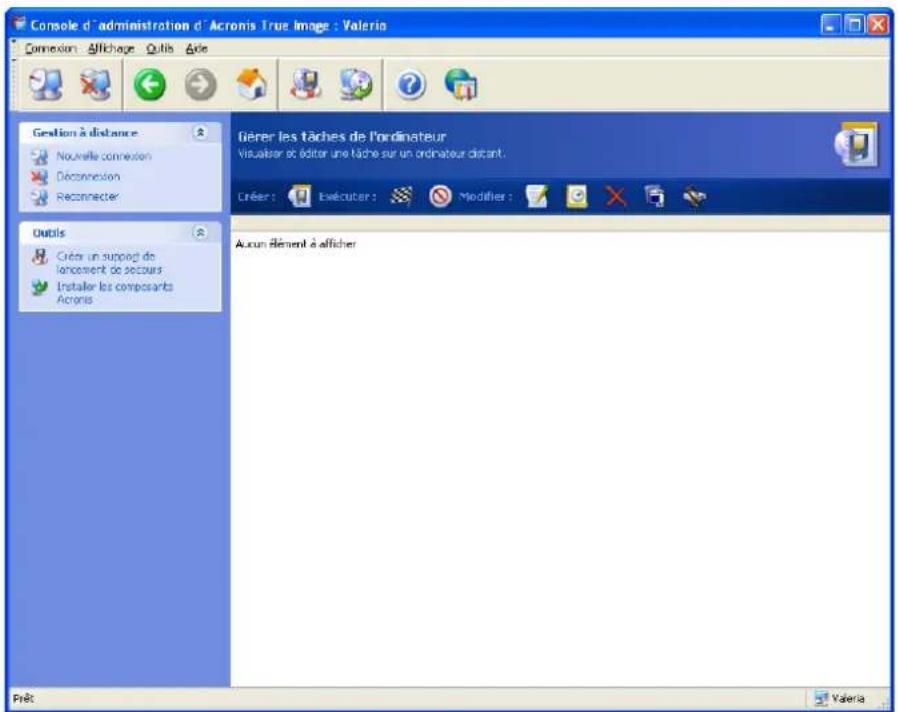Click the Nouvelle connexion sidebar icon

[x=40, y=156]
